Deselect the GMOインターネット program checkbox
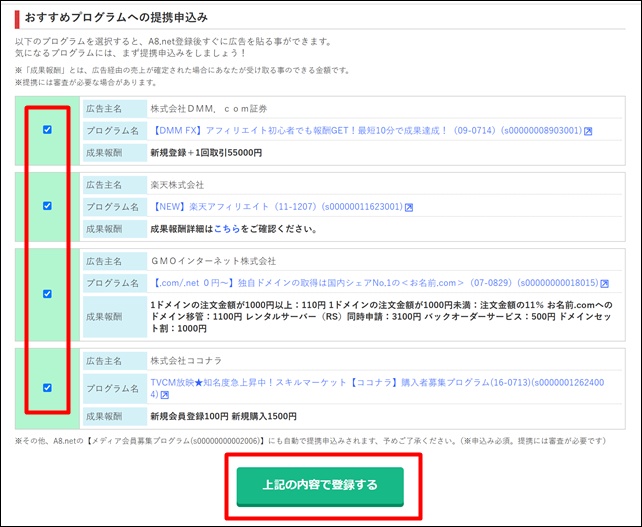 tap(47, 294)
